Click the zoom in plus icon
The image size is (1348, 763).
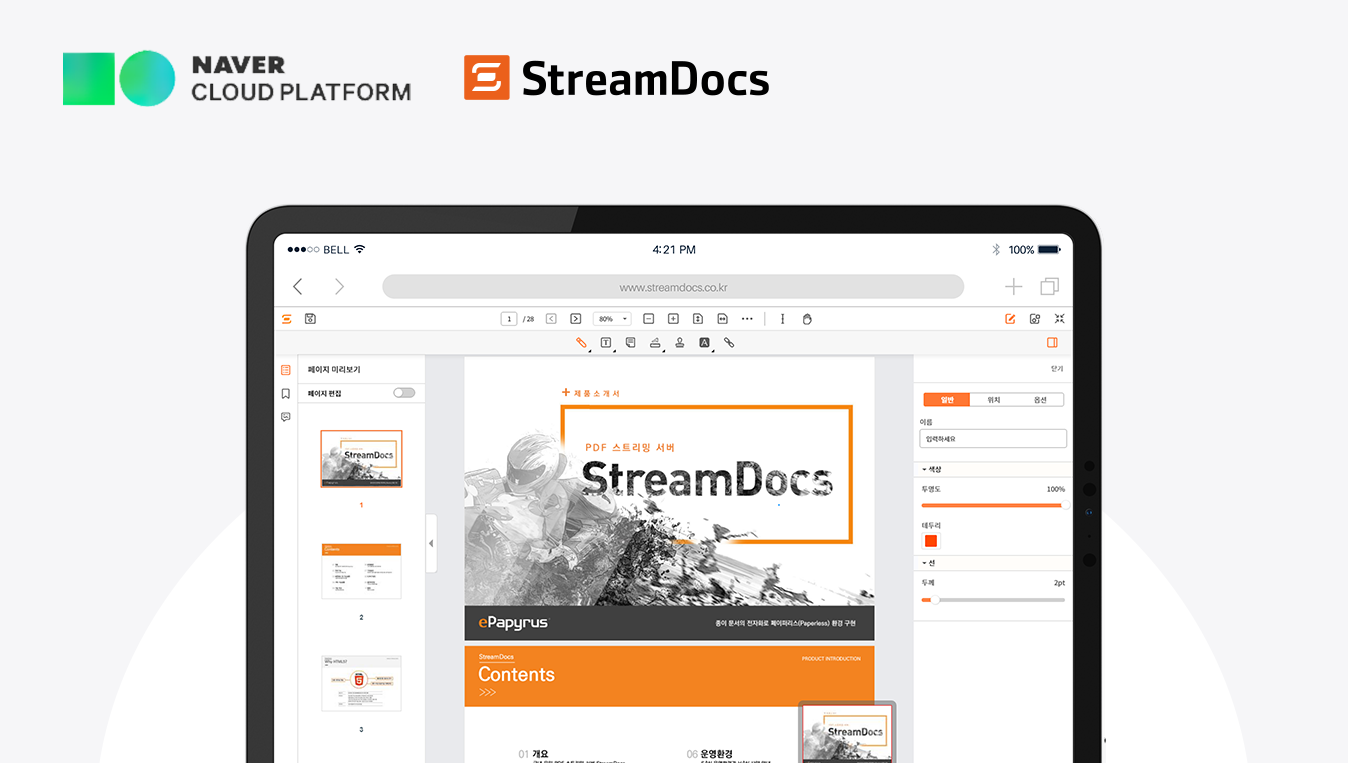(x=673, y=319)
